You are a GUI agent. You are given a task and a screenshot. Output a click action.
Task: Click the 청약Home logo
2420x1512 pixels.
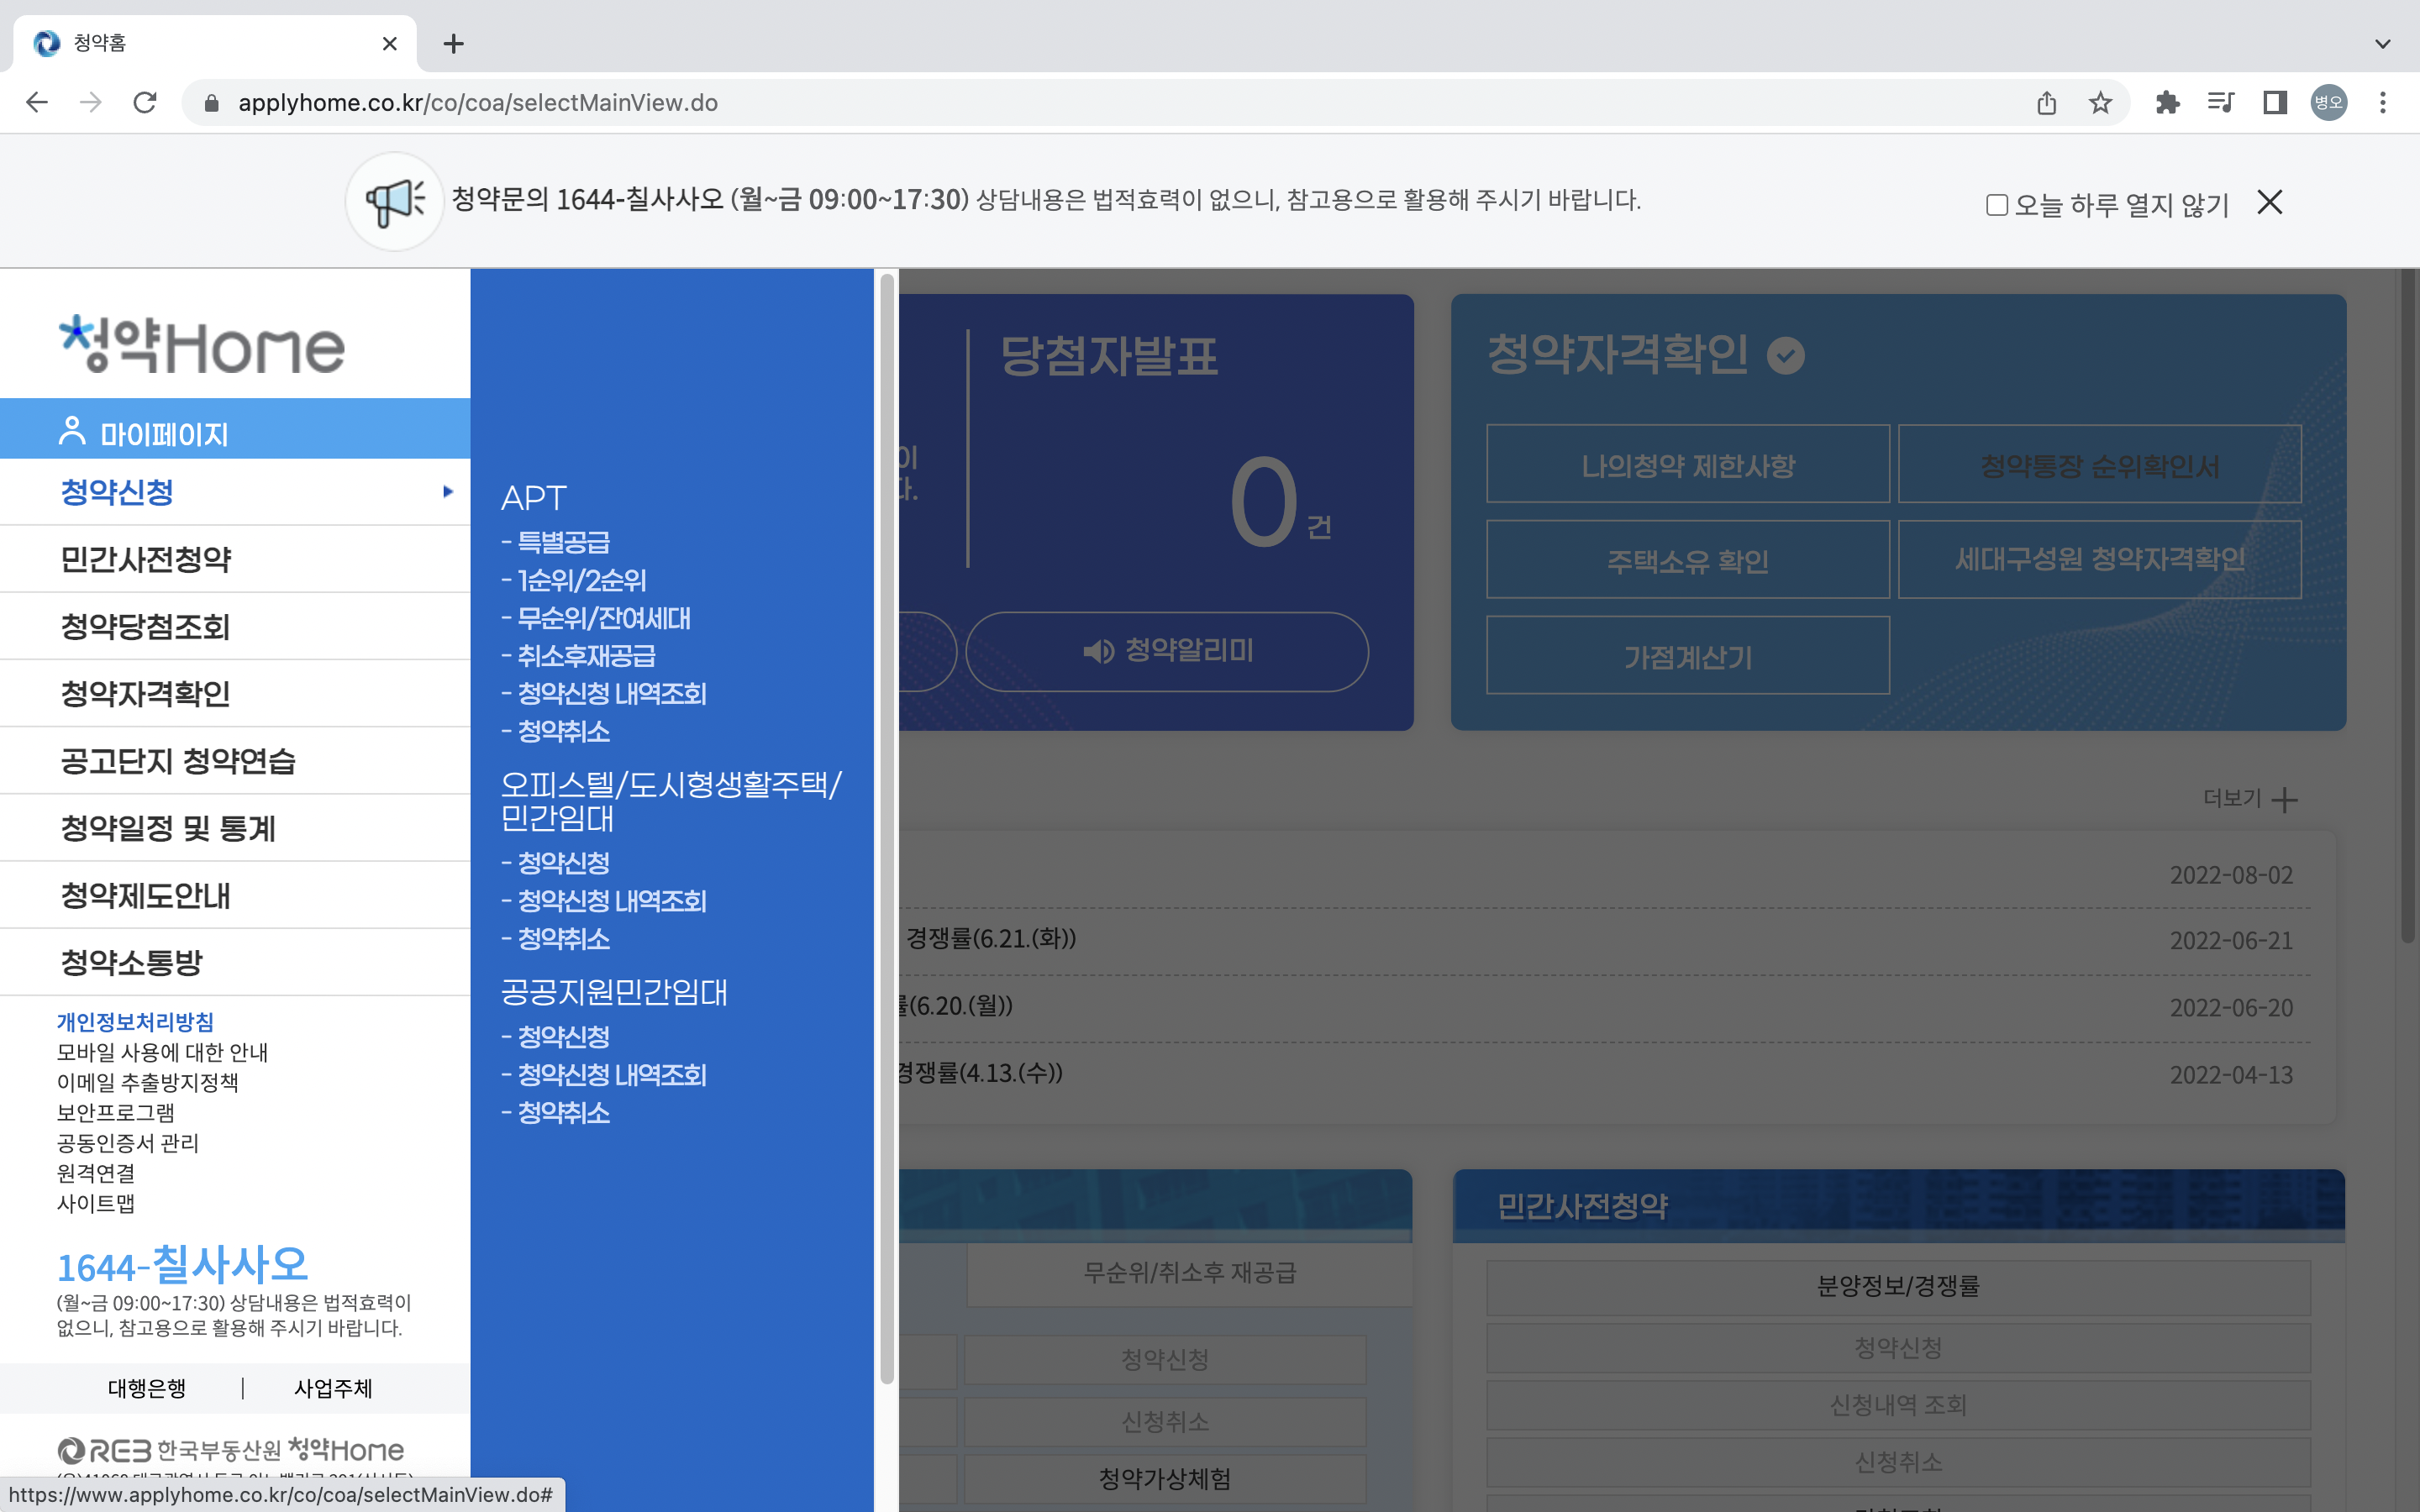click(x=202, y=345)
